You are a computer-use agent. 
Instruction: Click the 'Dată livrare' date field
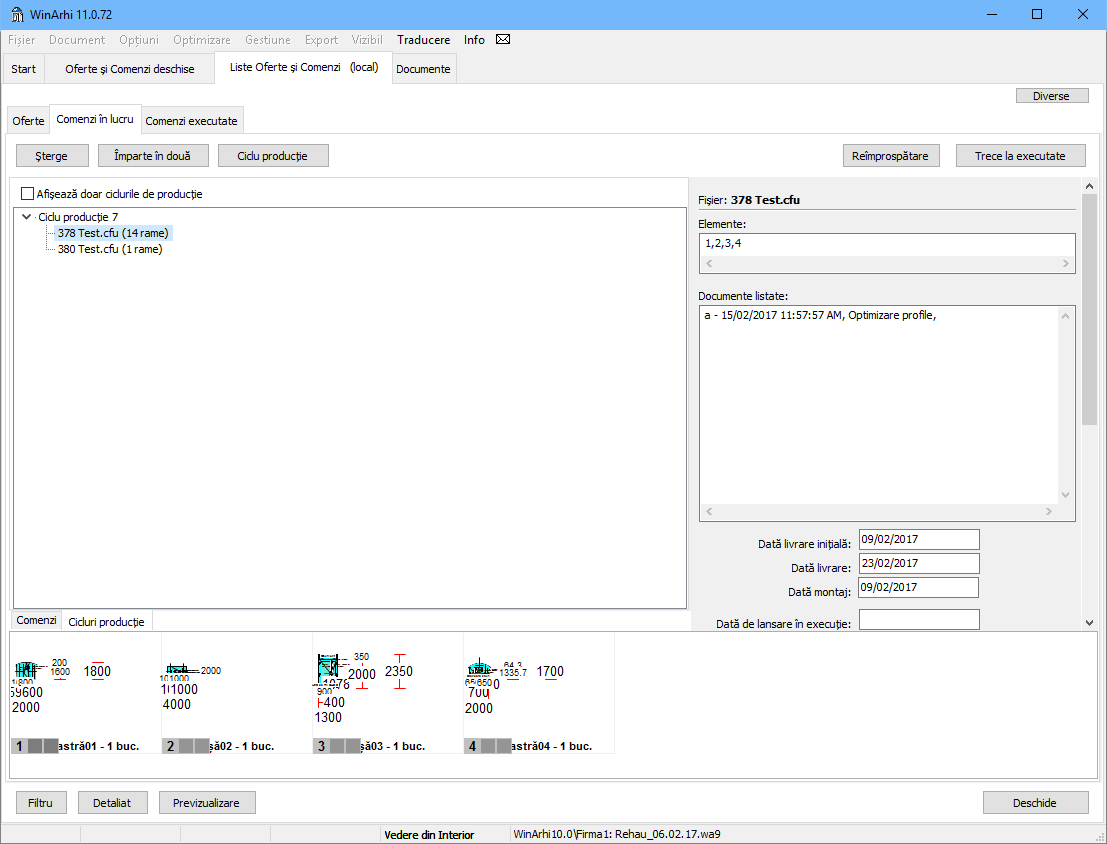tap(918, 564)
